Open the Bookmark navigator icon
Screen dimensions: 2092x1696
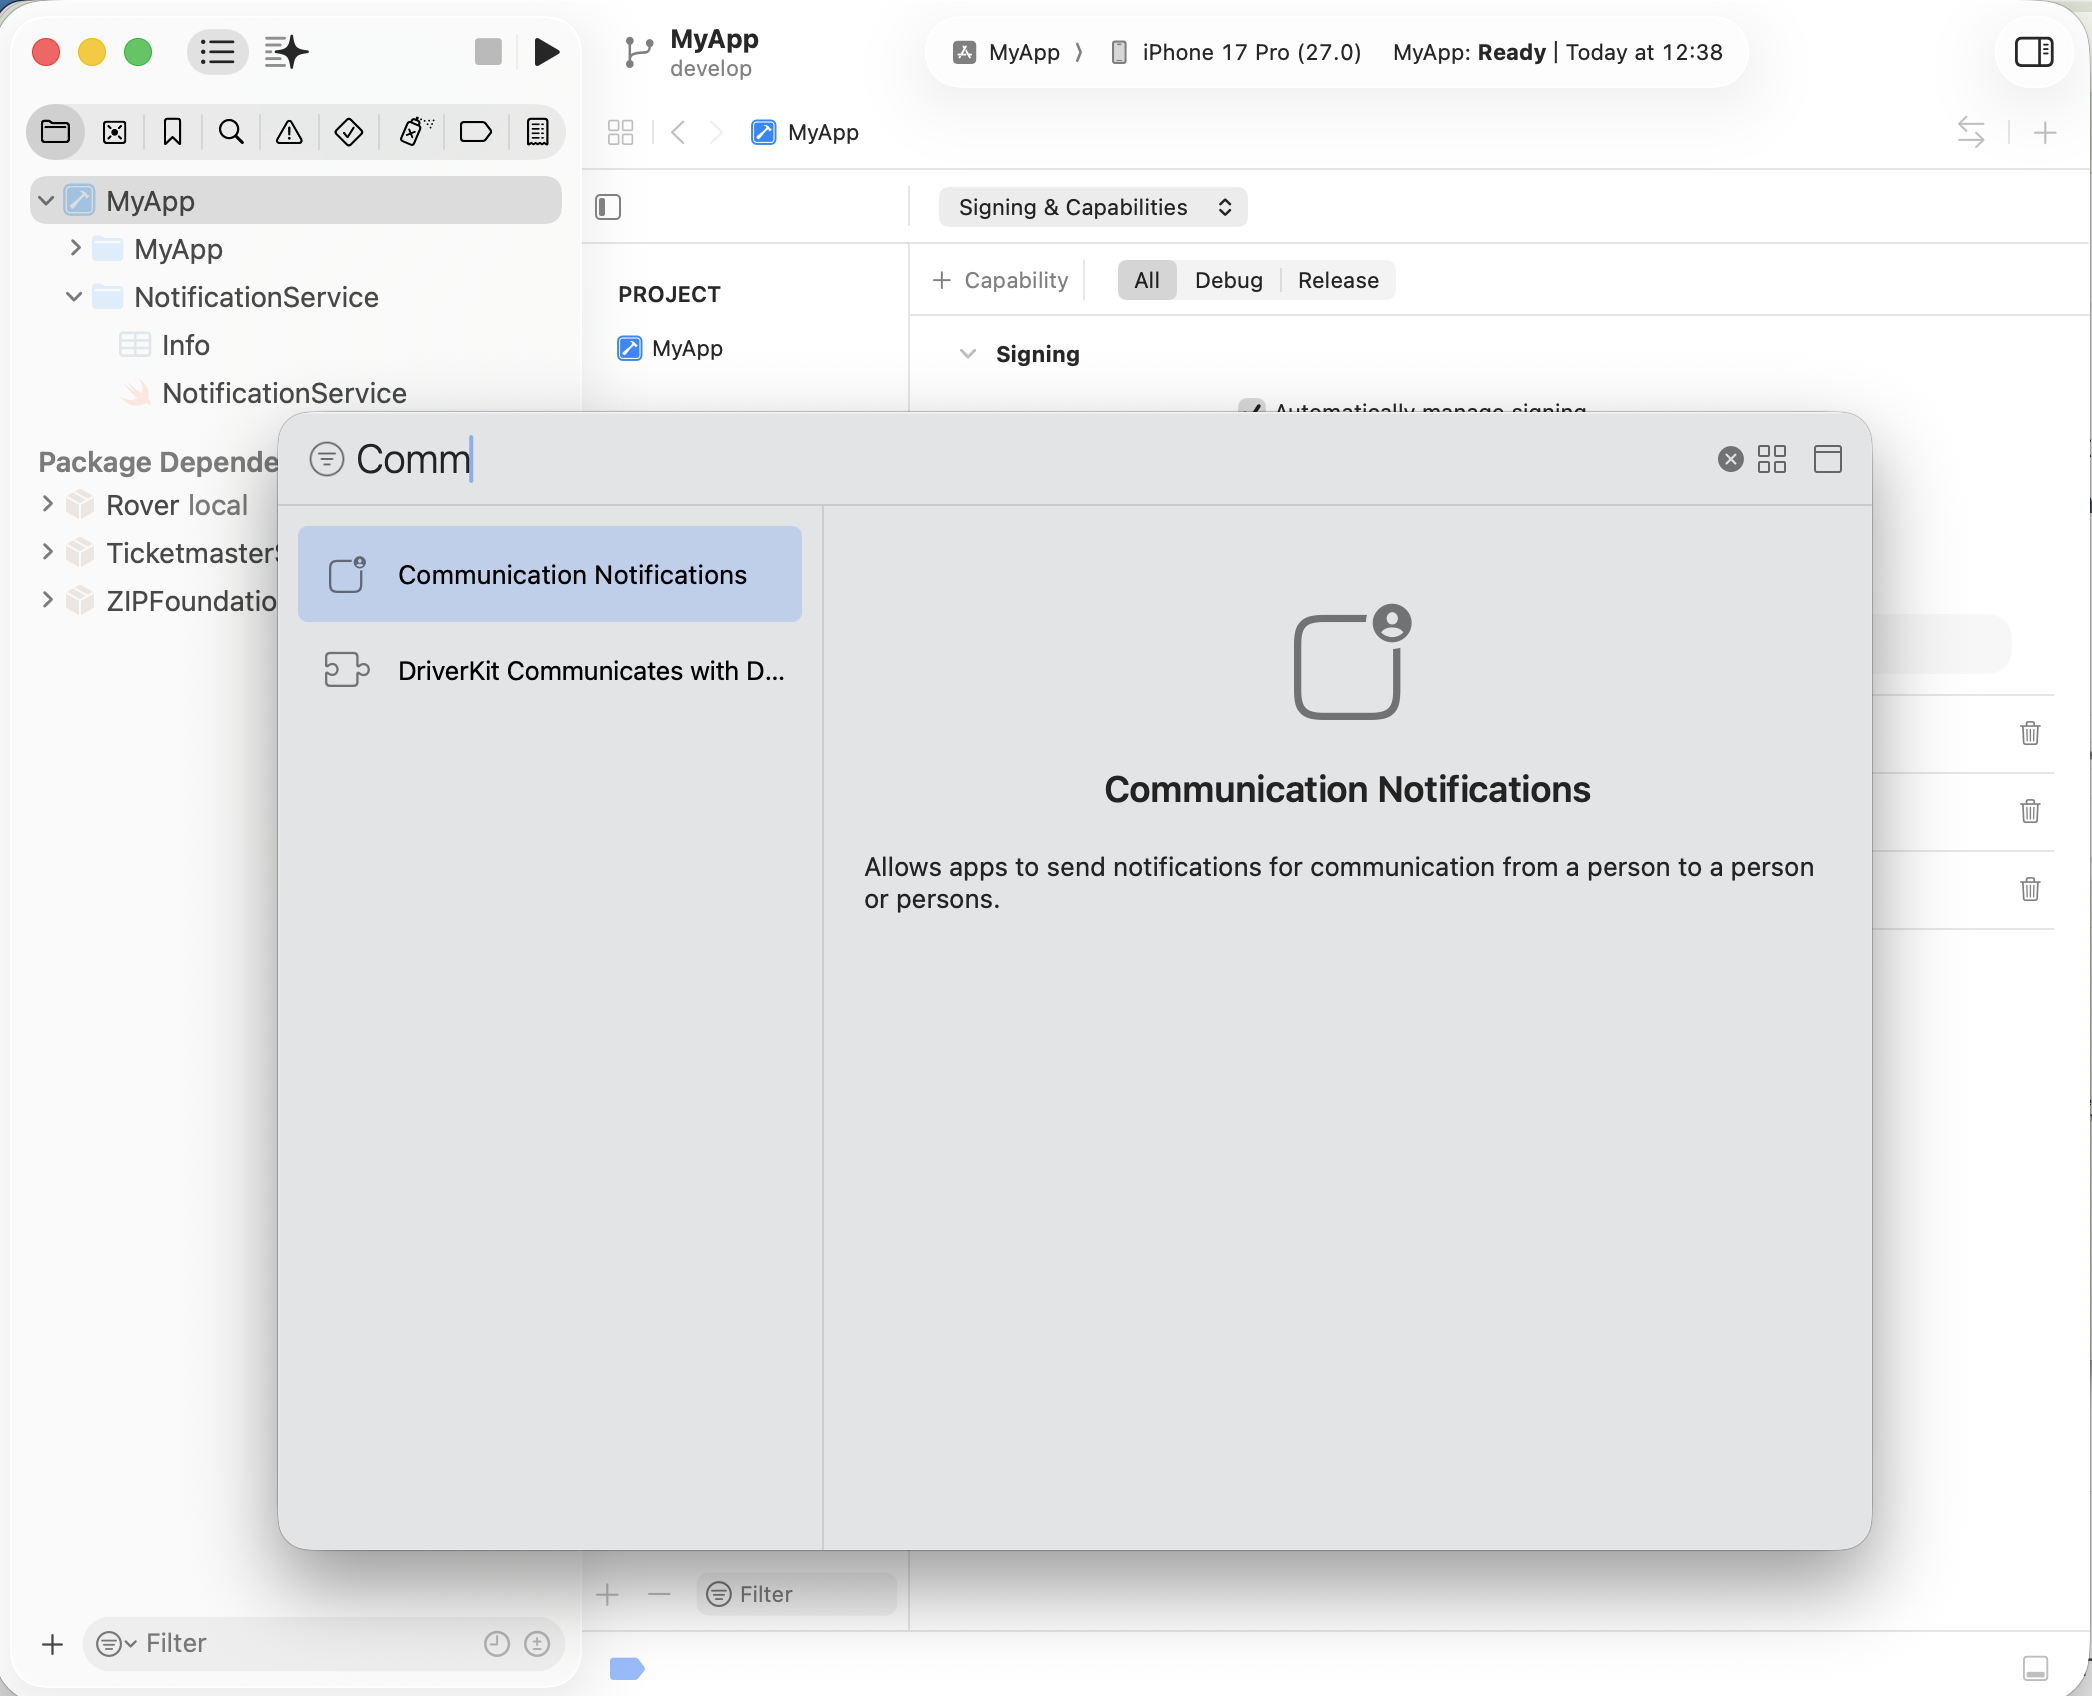coord(172,132)
